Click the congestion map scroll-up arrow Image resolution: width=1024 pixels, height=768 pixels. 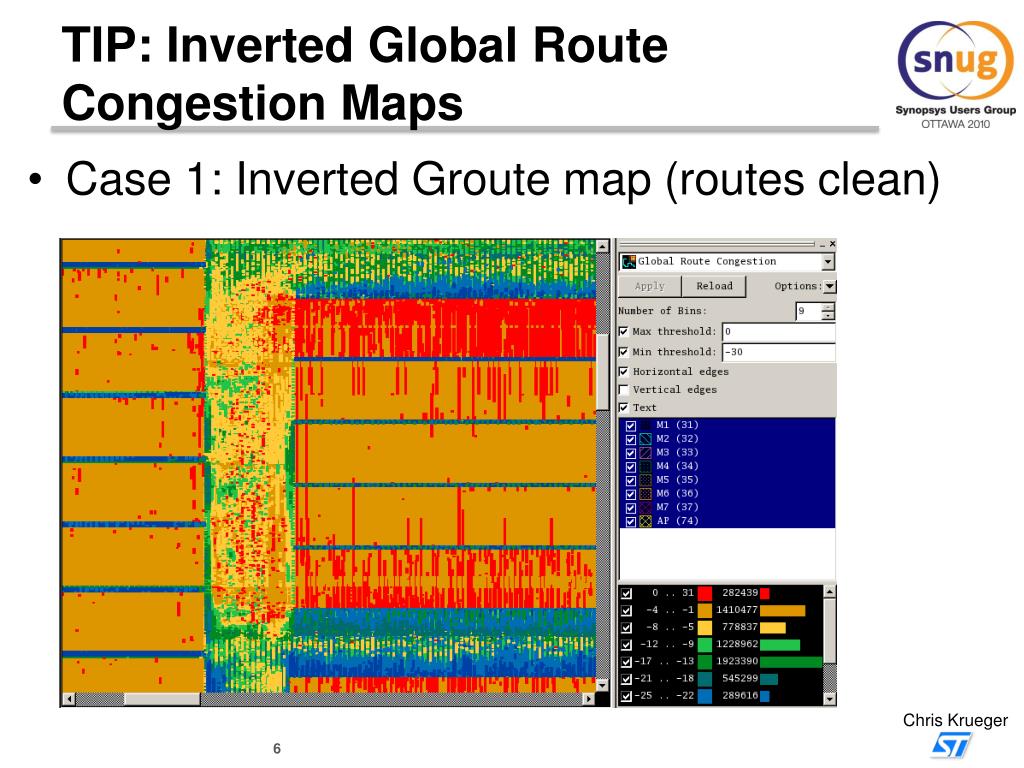click(602, 246)
